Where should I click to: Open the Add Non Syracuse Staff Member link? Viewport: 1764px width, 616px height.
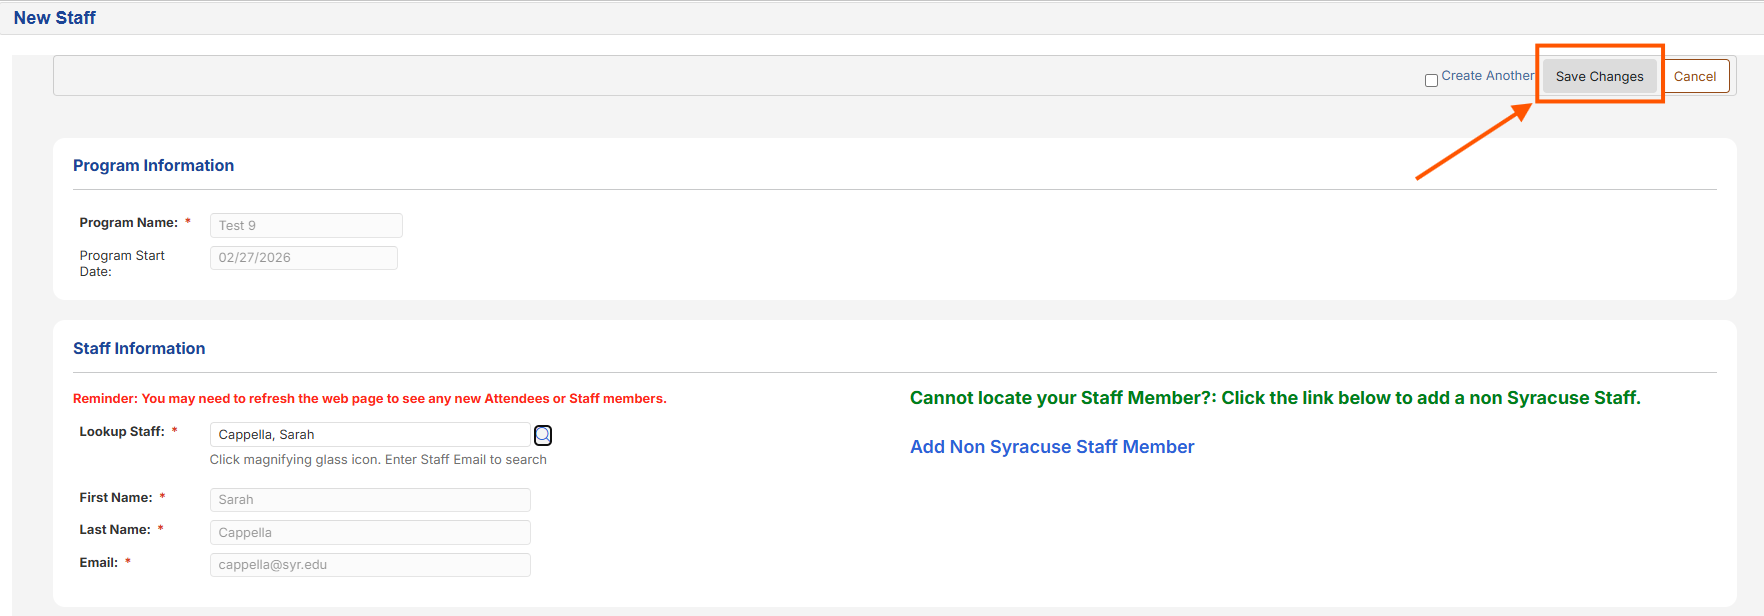1051,447
